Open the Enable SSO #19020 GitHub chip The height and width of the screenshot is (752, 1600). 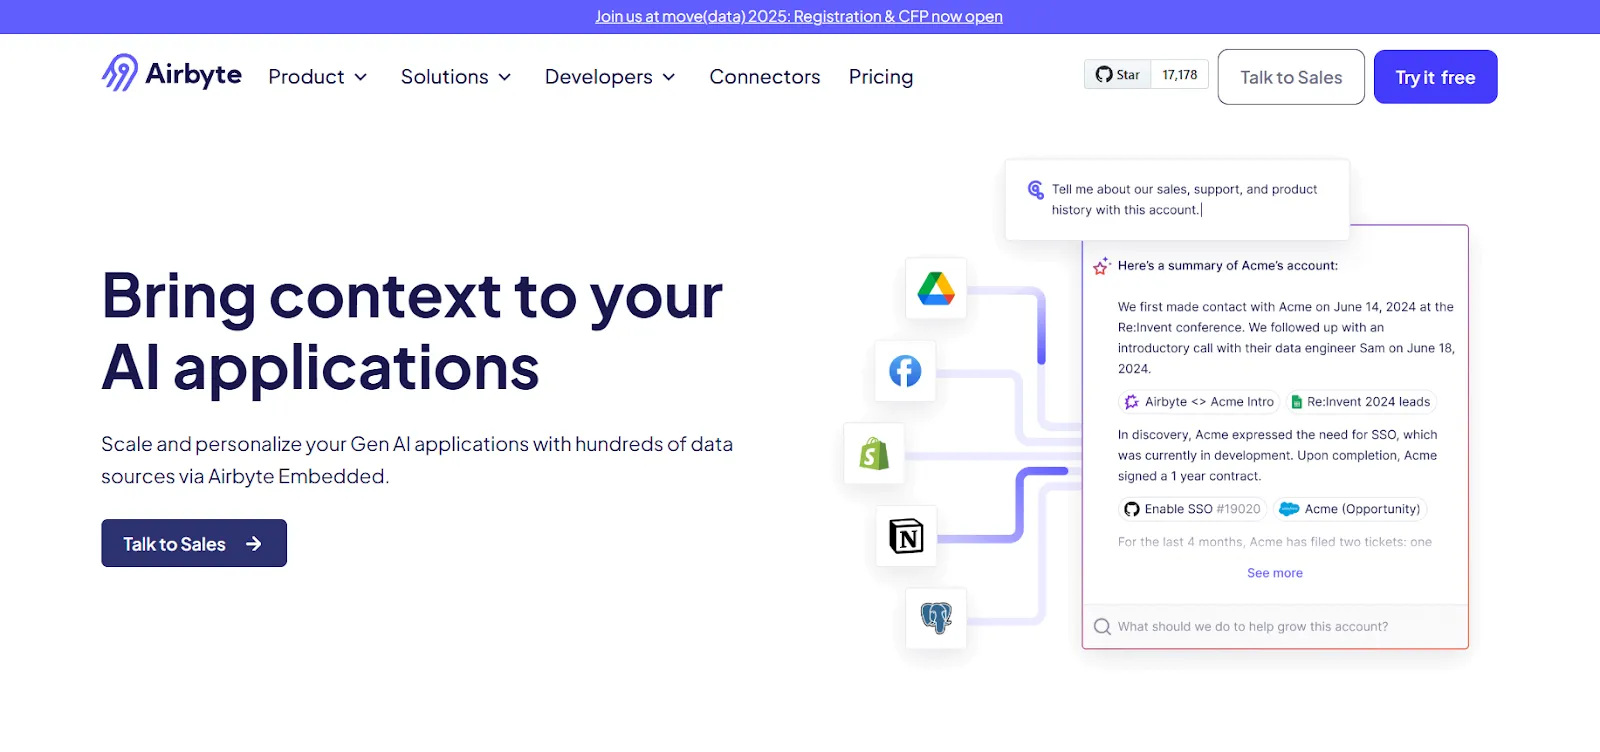(x=1192, y=509)
